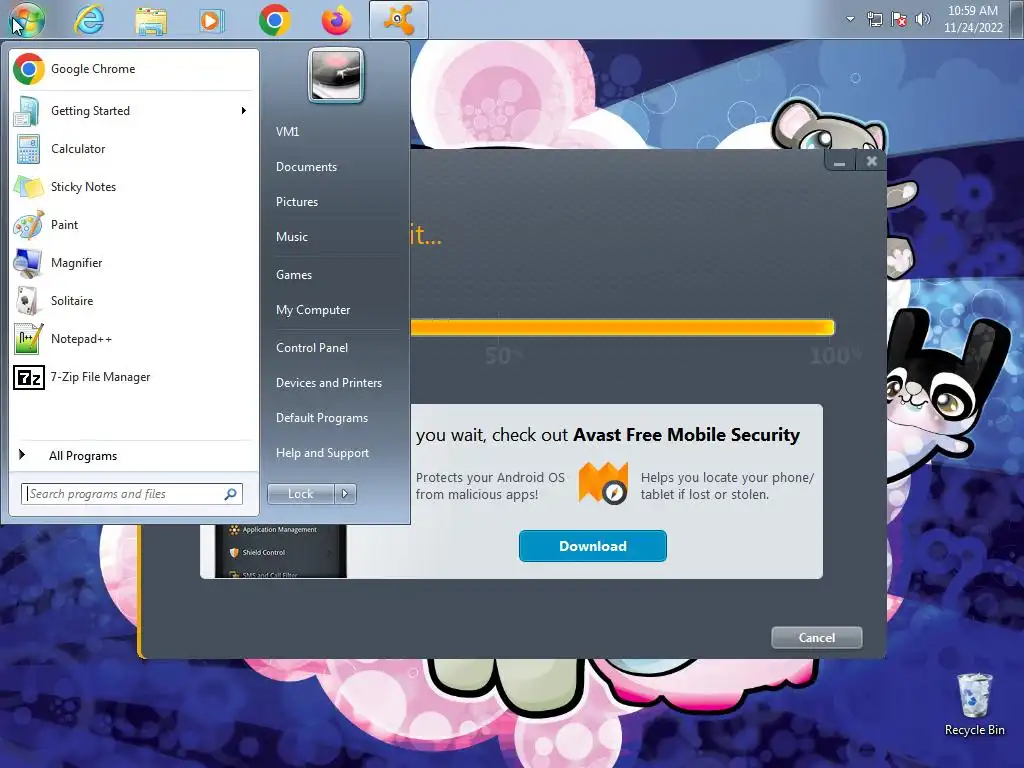Click the network tray icon
This screenshot has width=1024, height=768.
pos(874,19)
